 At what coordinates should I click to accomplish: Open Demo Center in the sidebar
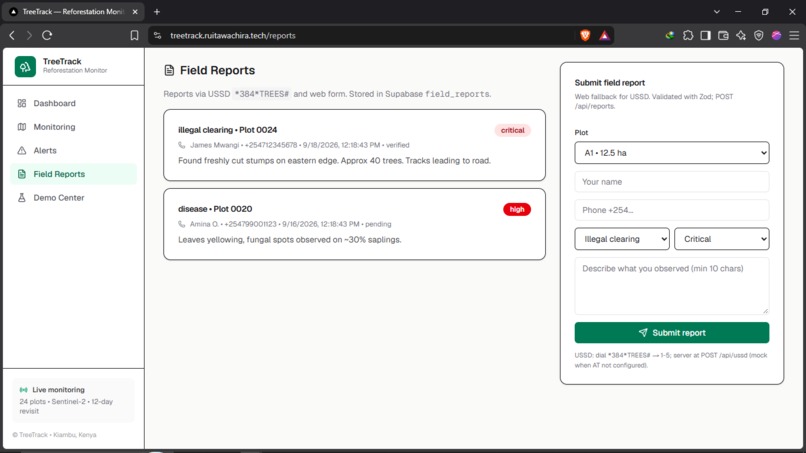tap(74, 198)
